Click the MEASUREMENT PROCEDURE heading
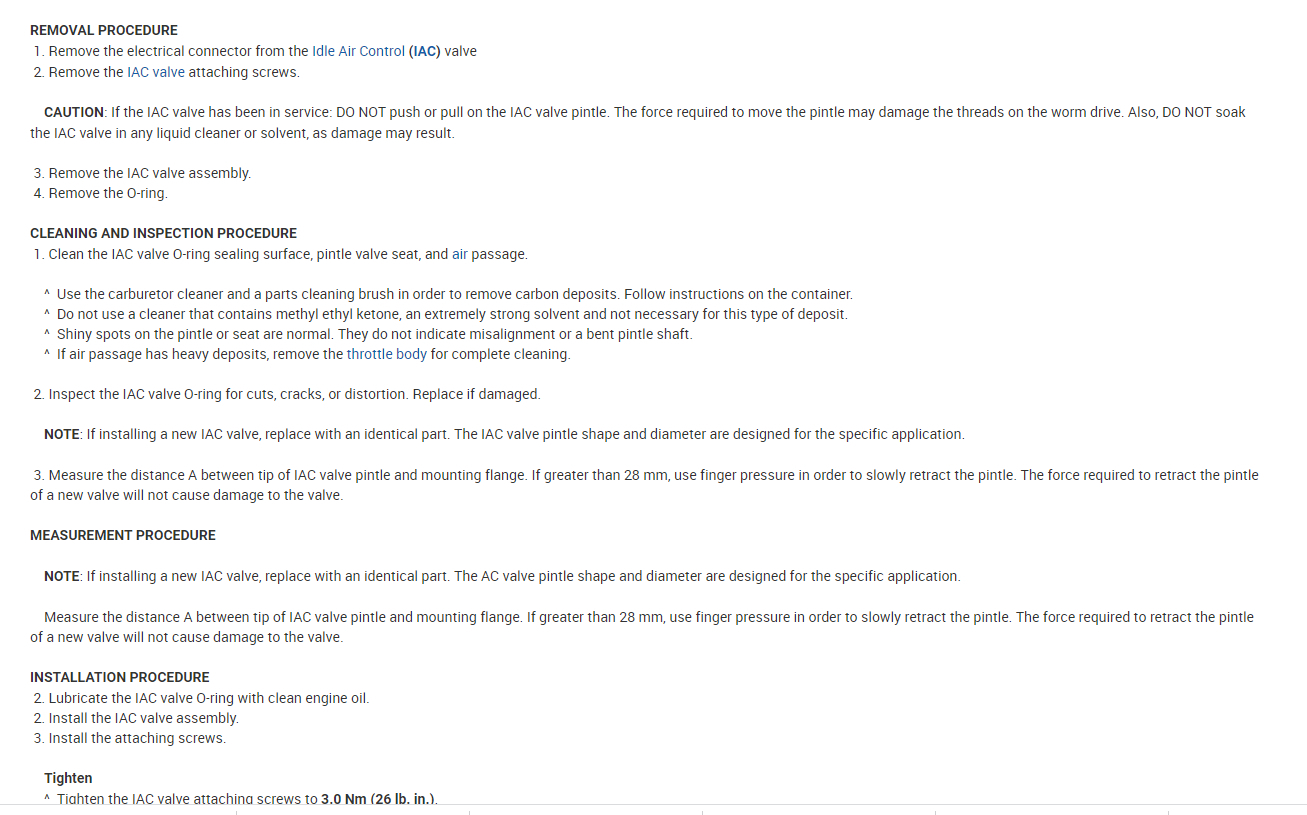 click(x=123, y=535)
